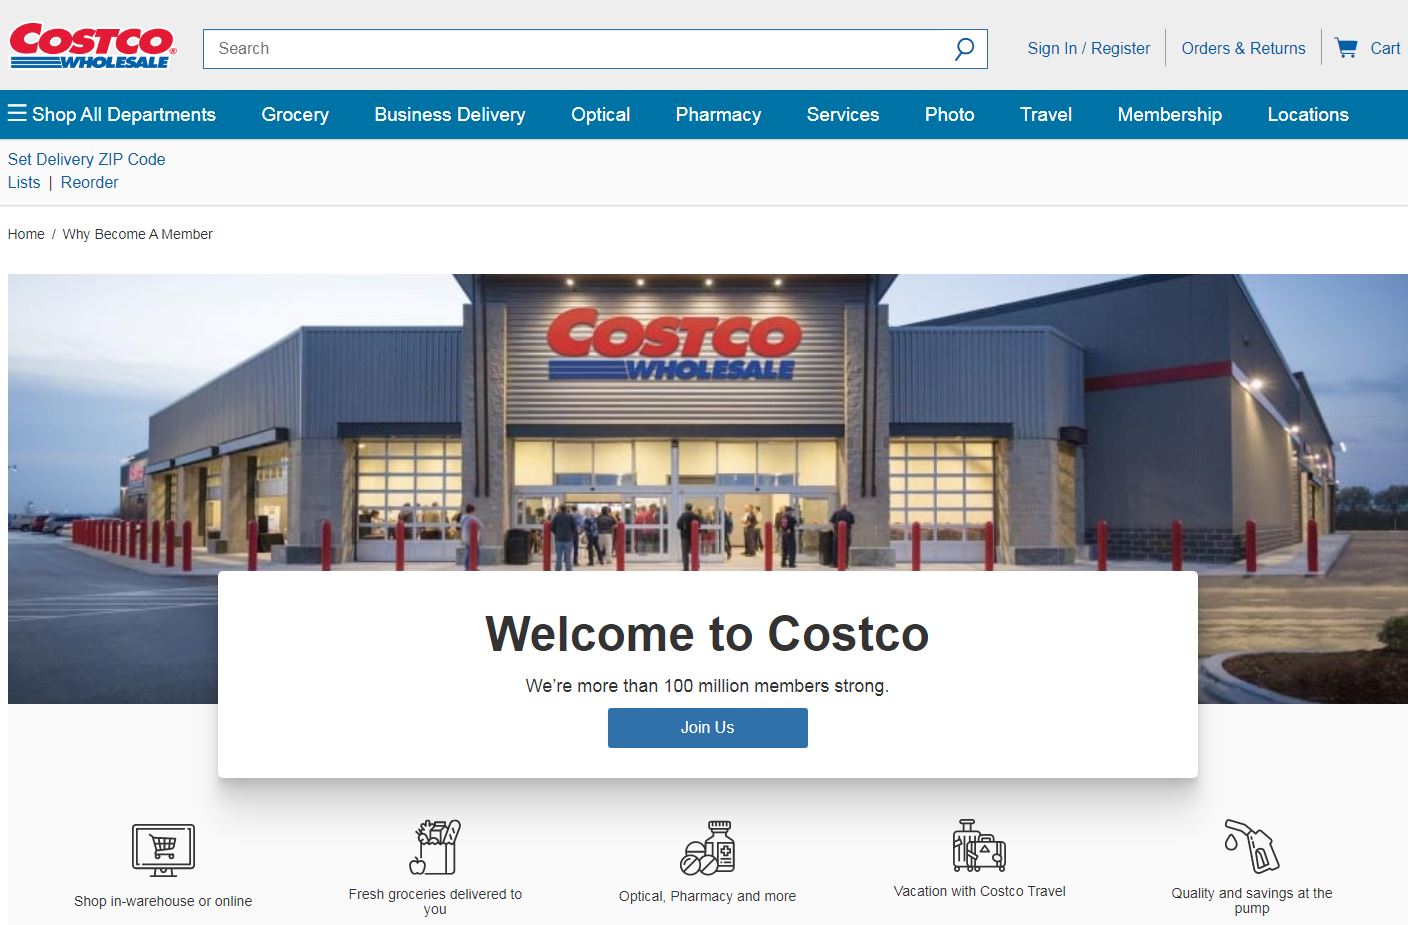Screen dimensions: 1408x925
Task: Click Optical, Pharmacy and more text
Action: pyautogui.click(x=708, y=896)
